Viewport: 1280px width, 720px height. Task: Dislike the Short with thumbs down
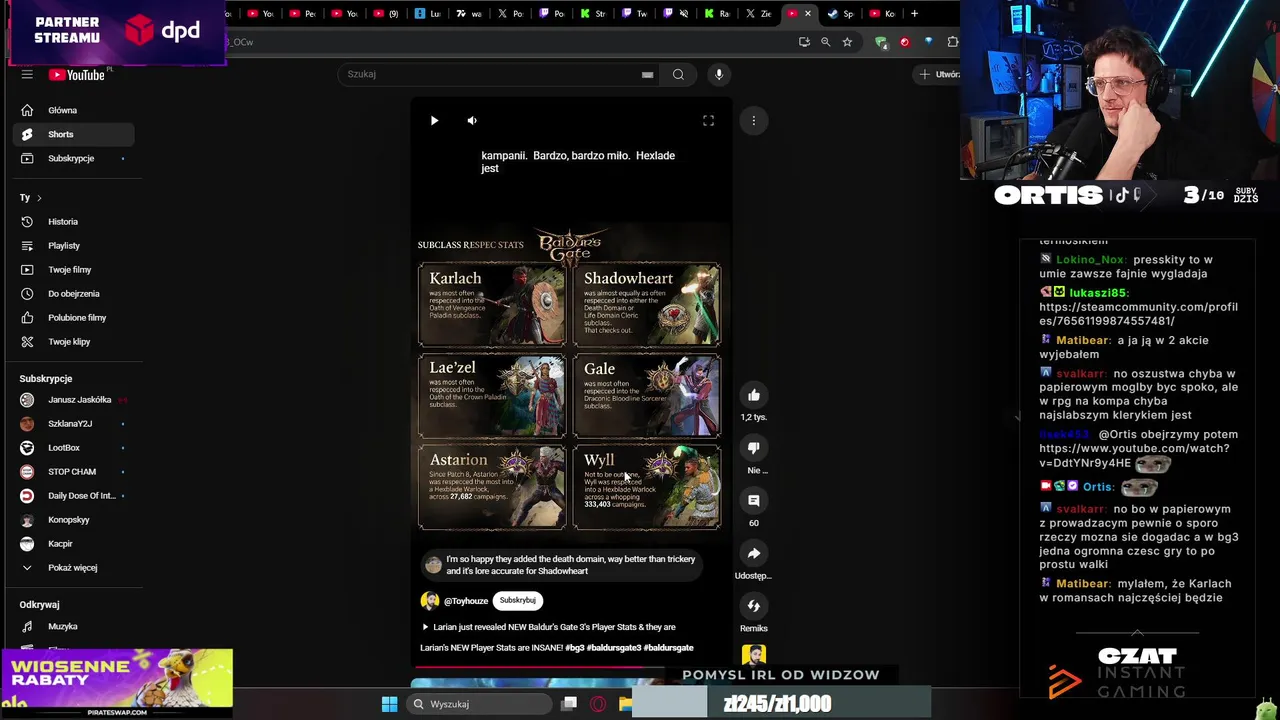[x=754, y=448]
